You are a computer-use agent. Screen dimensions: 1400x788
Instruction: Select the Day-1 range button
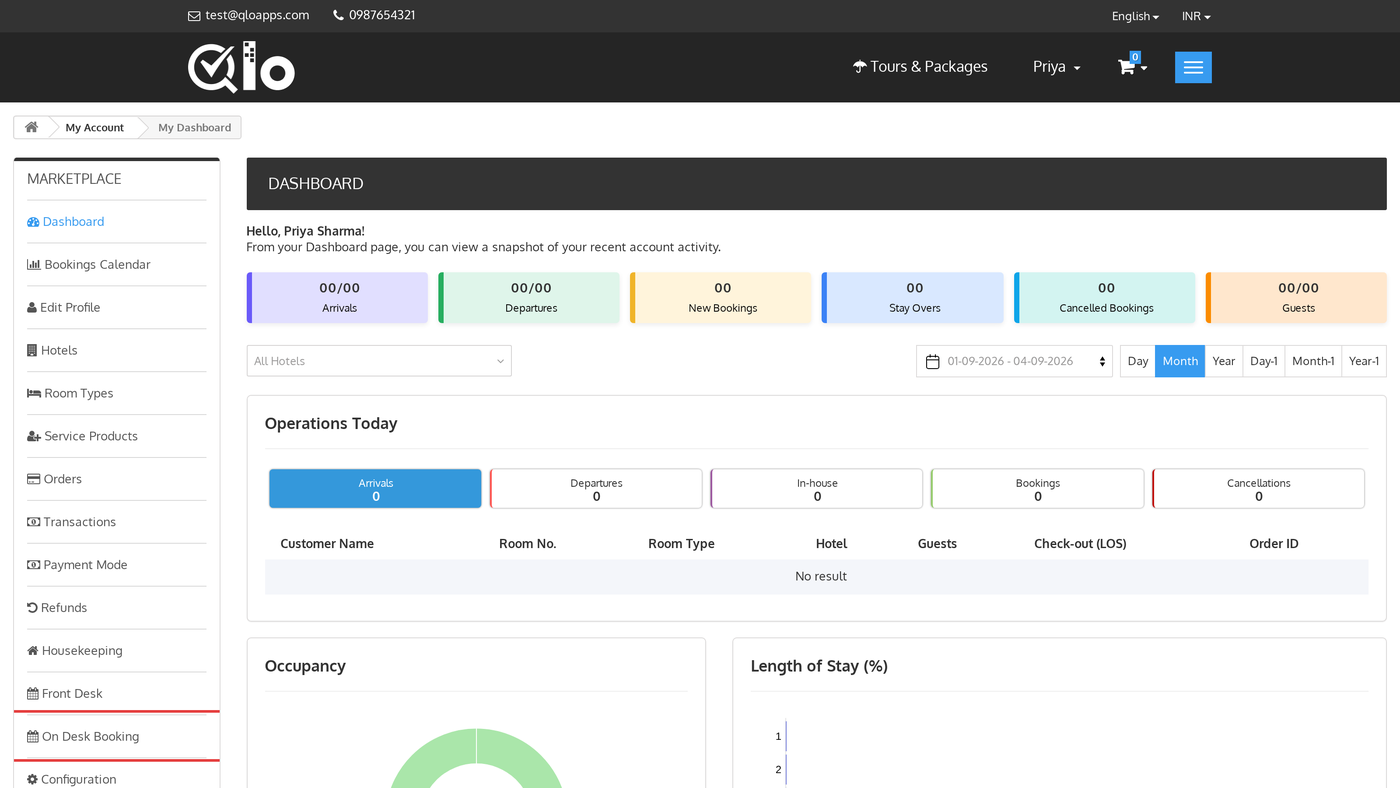click(x=1264, y=361)
